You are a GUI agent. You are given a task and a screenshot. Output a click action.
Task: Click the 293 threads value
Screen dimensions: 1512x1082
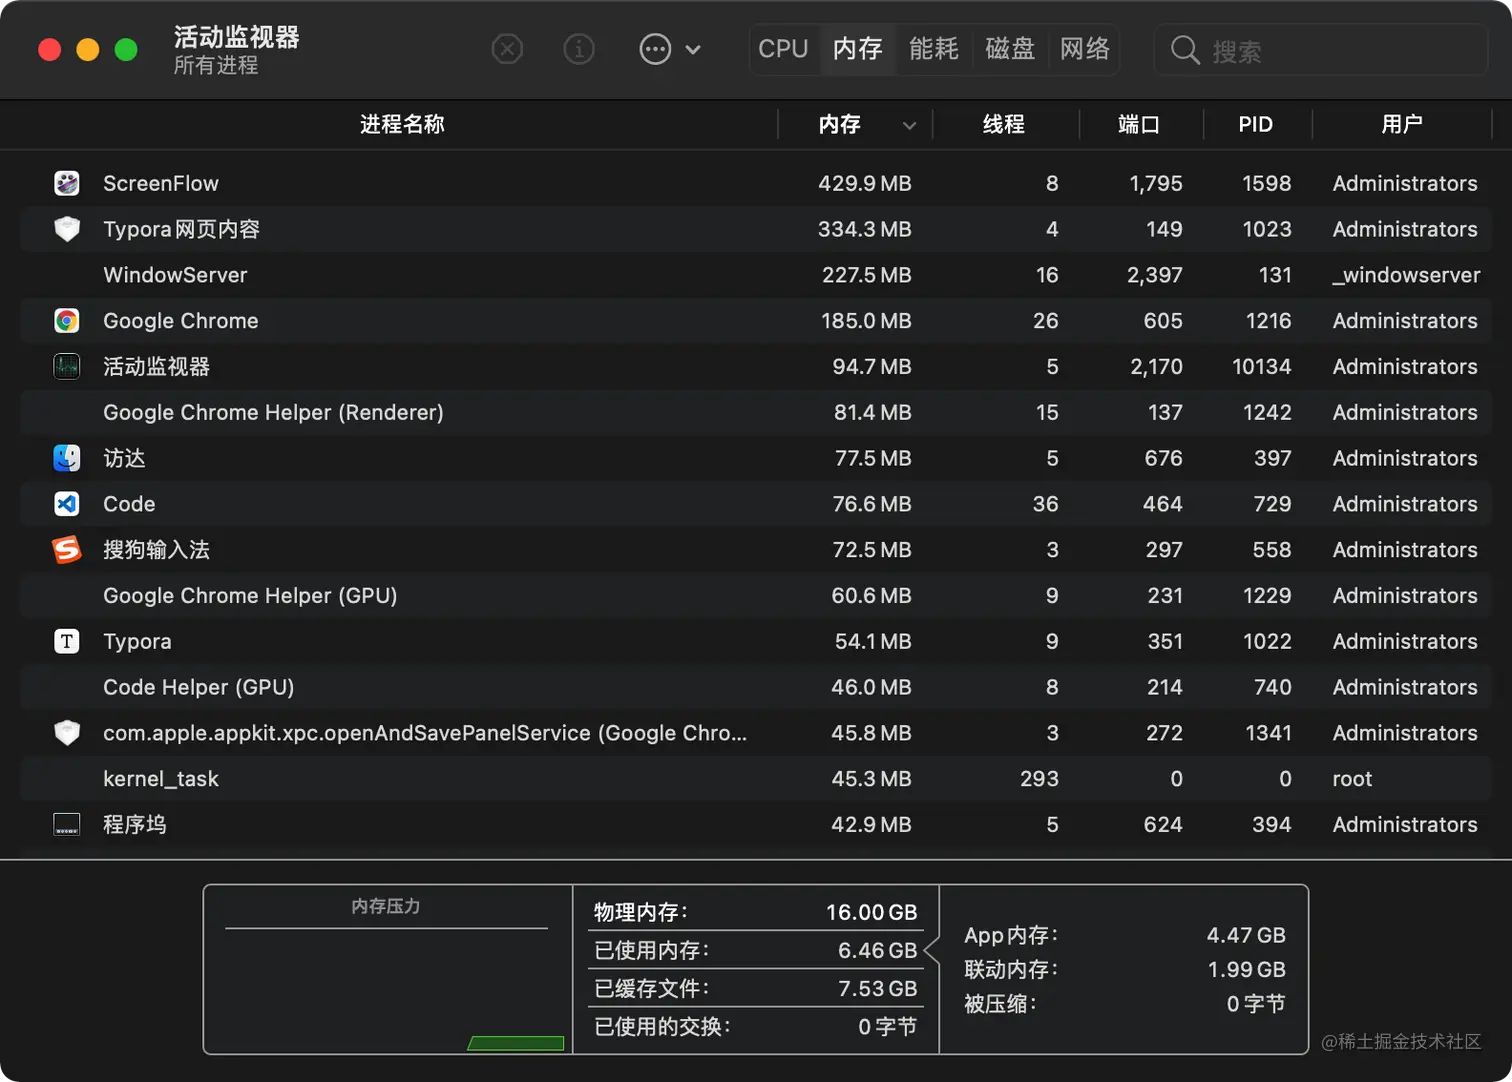[x=1040, y=779]
